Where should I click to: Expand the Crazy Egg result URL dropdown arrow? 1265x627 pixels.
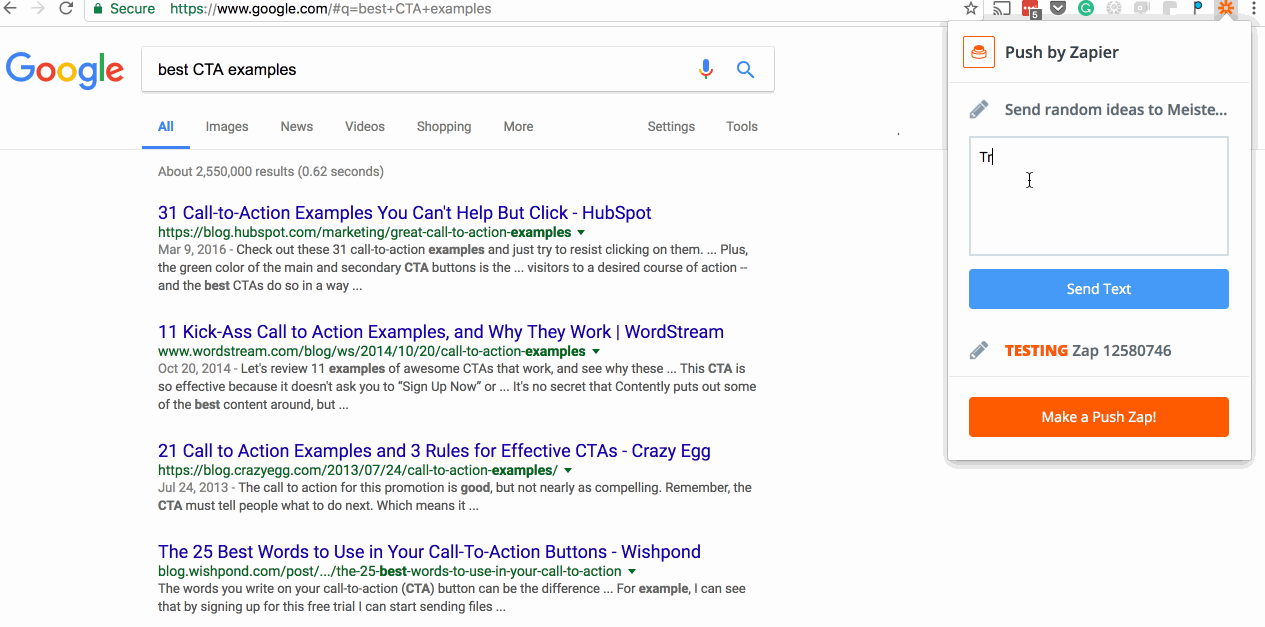pyautogui.click(x=568, y=470)
